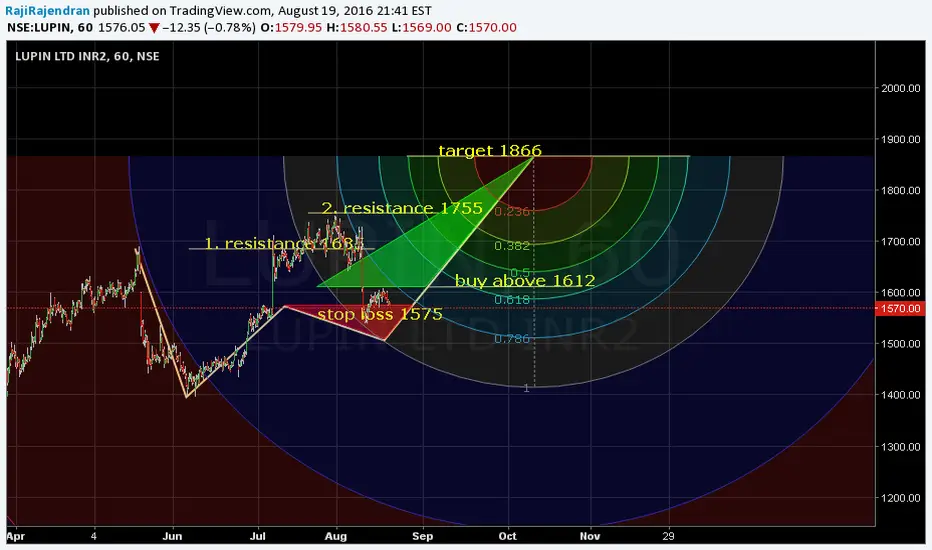Click the Aug label on time axis
932x550 pixels.
tap(336, 536)
